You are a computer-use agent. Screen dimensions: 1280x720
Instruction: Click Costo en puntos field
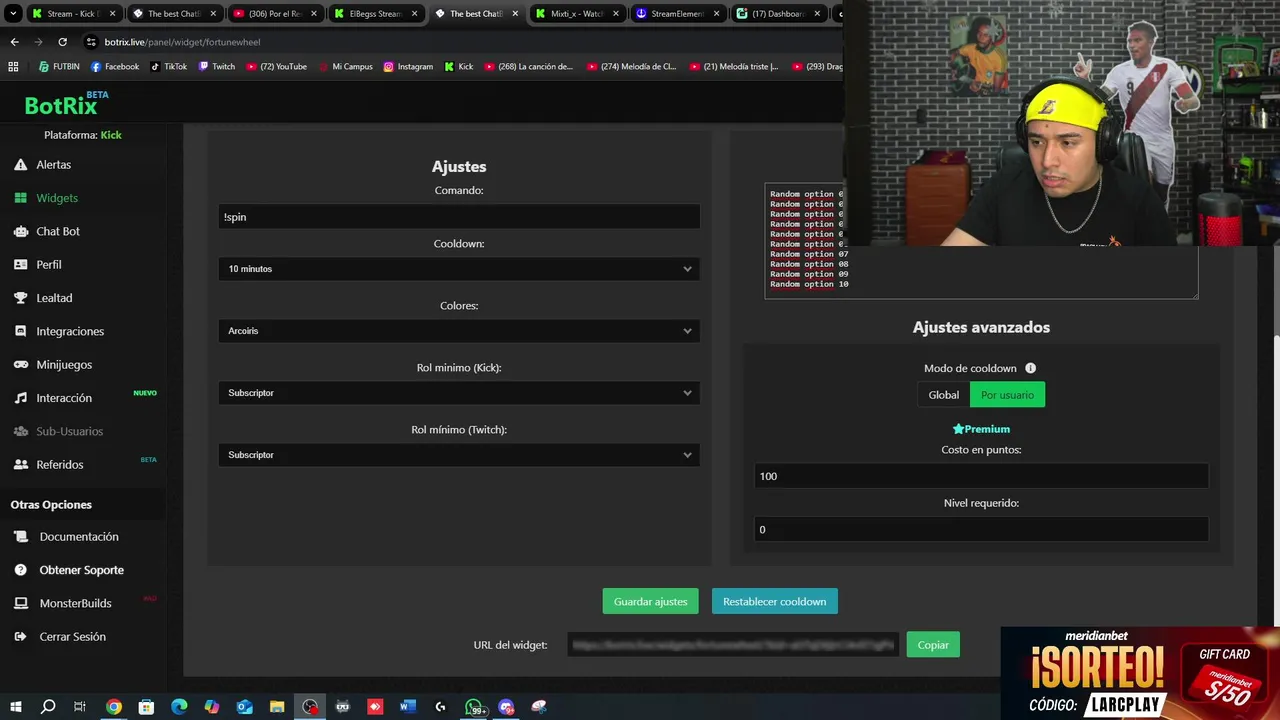point(981,476)
